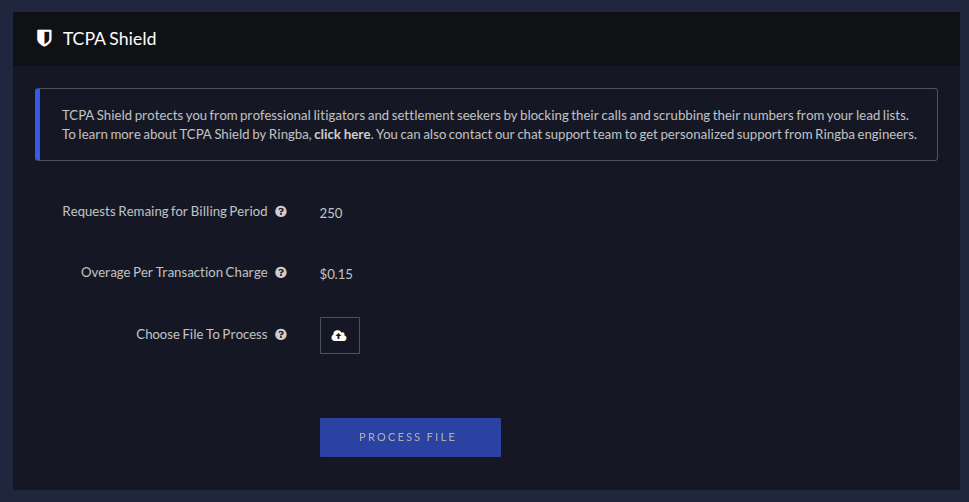Click the PROCESS FILE button
Image resolution: width=969 pixels, height=502 pixels.
pyautogui.click(x=410, y=437)
